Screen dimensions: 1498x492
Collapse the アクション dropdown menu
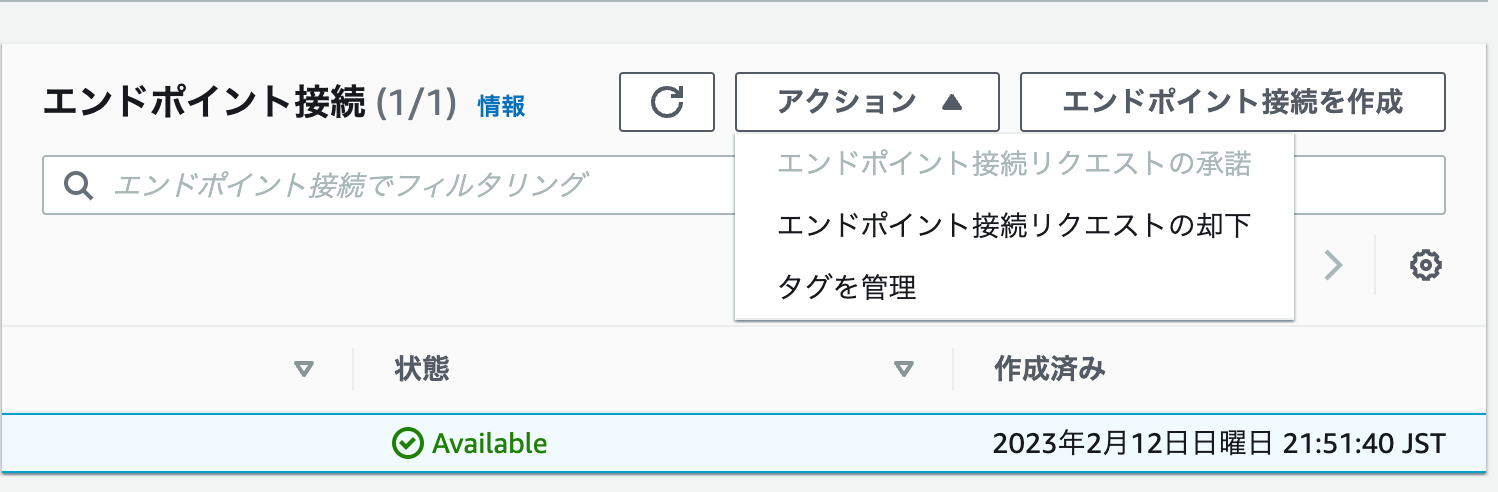(x=867, y=102)
